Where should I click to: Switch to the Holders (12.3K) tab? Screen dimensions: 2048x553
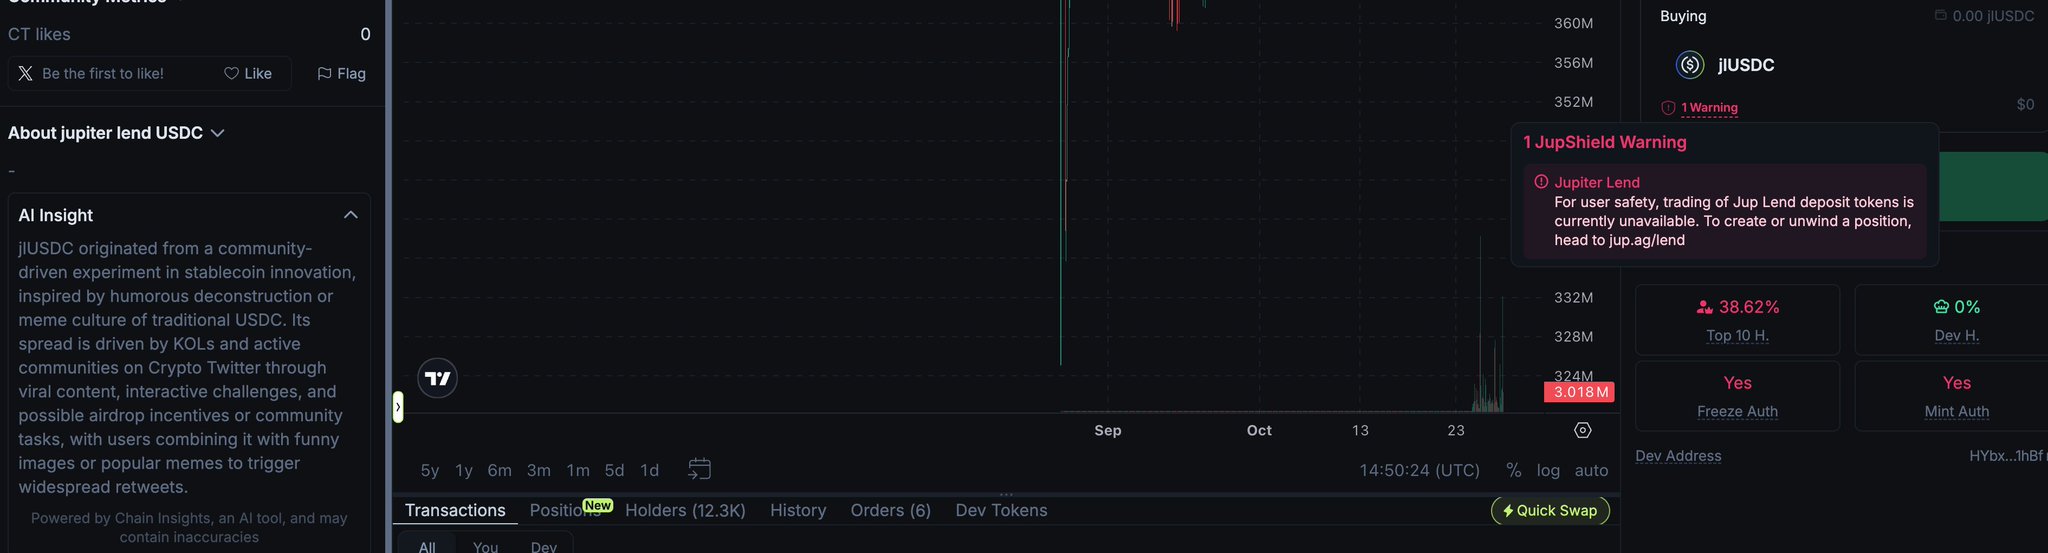[685, 510]
